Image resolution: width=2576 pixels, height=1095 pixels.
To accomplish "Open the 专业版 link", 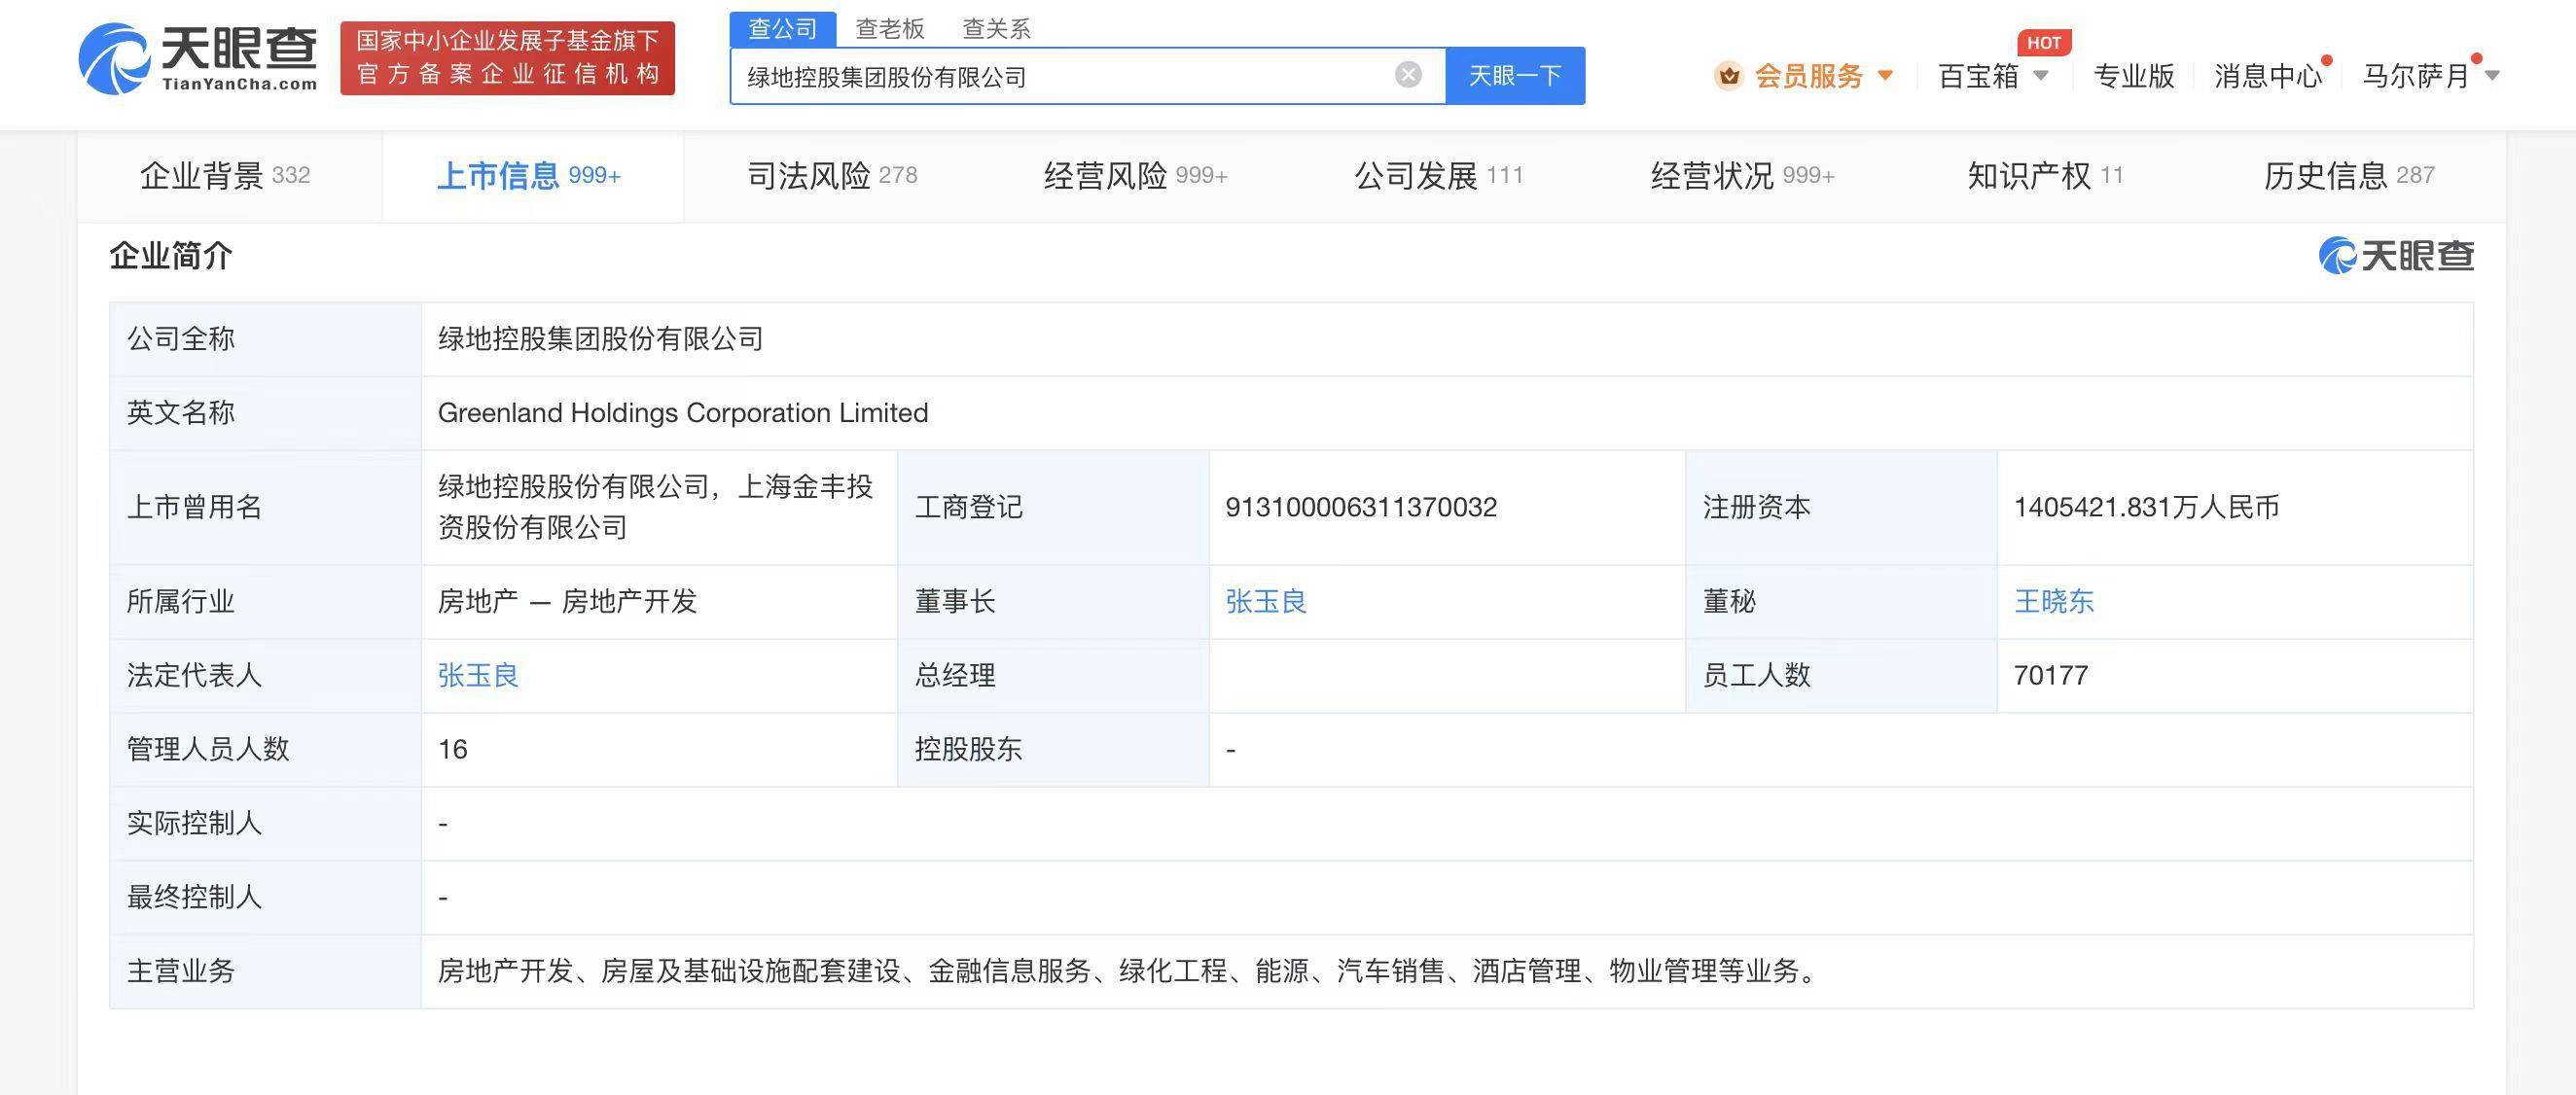I will 2133,76.
